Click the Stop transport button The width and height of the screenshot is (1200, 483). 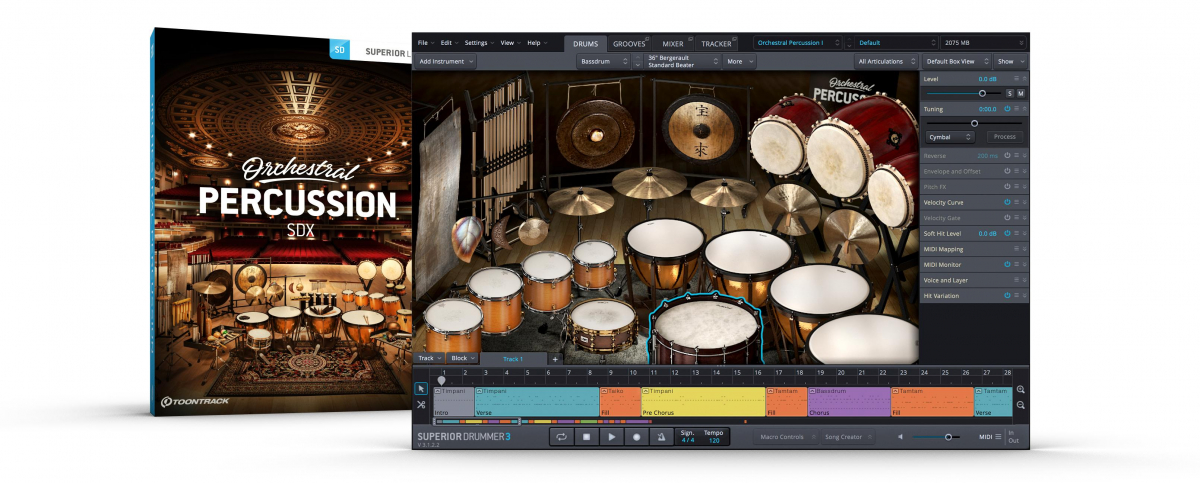click(586, 437)
